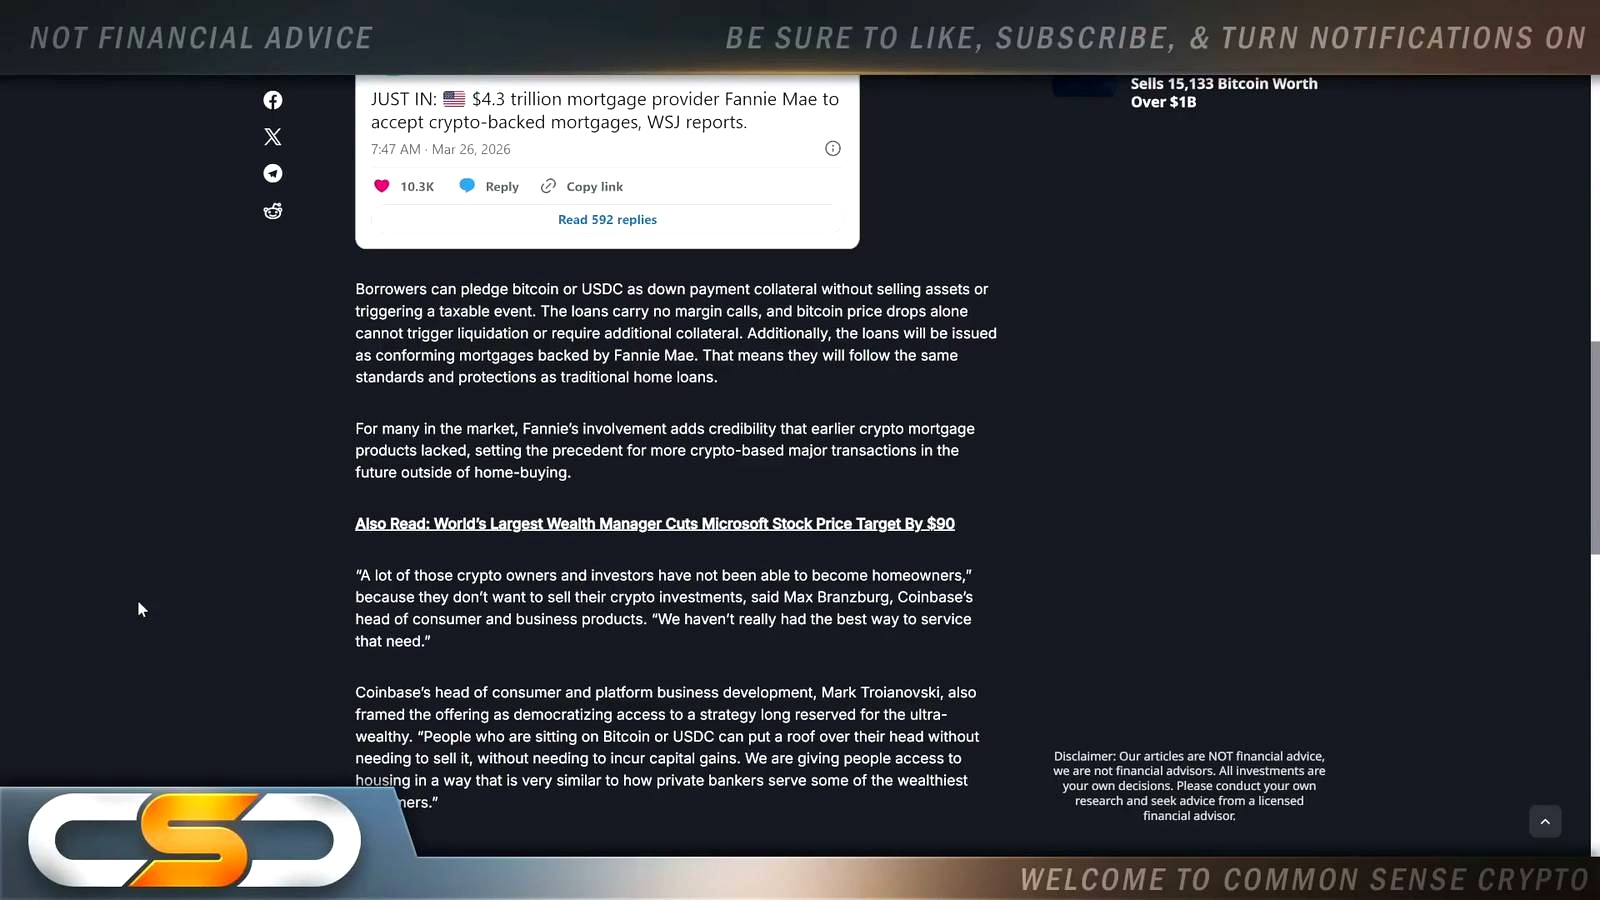The image size is (1600, 900).
Task: Click the Mark Troianovski paragraph
Action: pyautogui.click(x=667, y=747)
